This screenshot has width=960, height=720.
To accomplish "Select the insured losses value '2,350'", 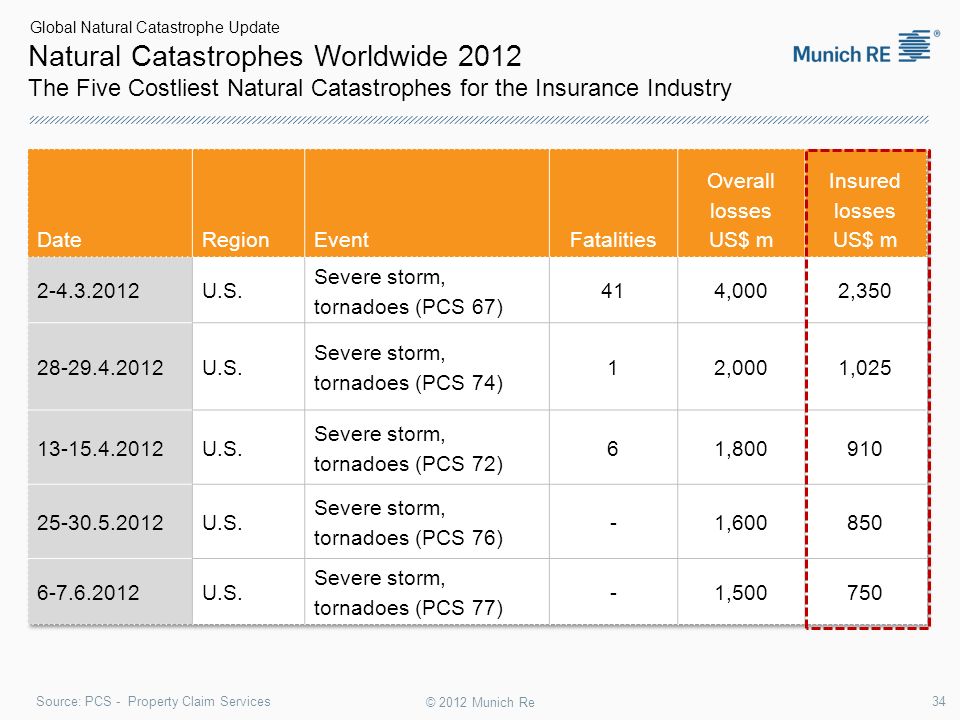I will 864,290.
